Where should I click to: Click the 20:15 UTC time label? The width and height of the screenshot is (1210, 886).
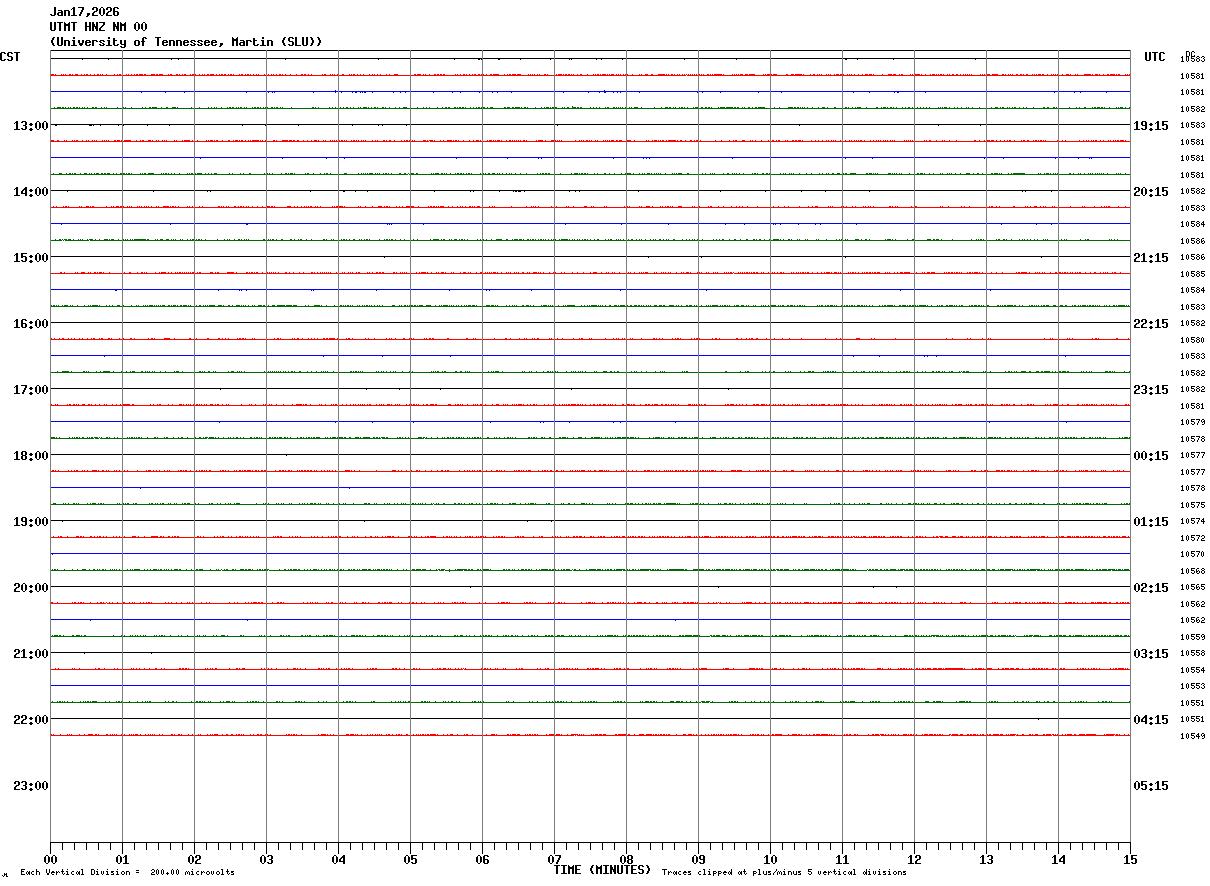click(1151, 192)
